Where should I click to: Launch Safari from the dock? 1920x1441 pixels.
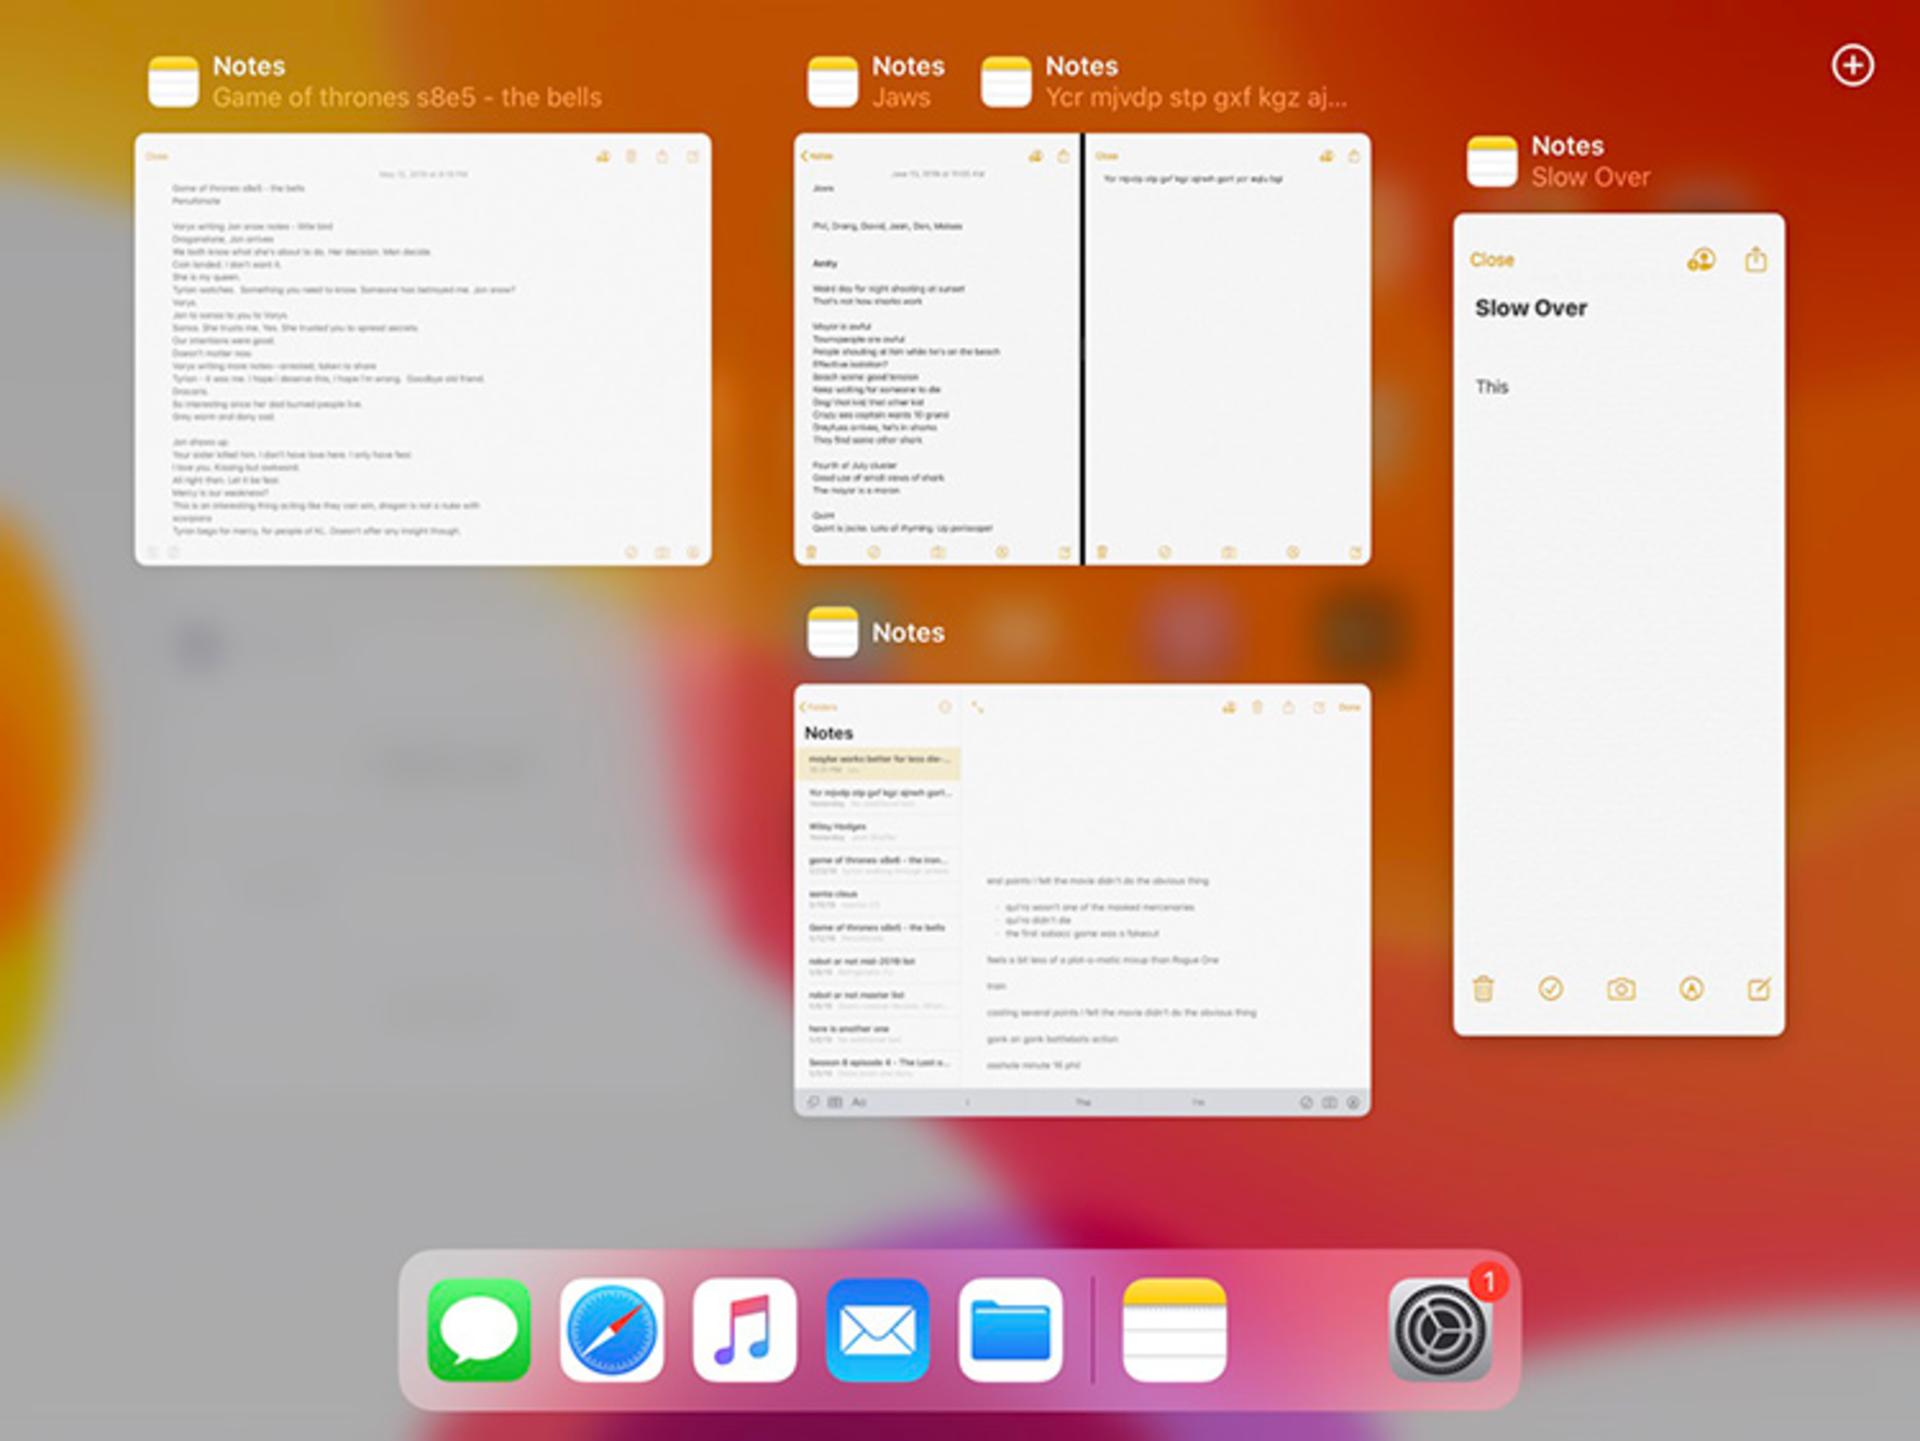612,1330
